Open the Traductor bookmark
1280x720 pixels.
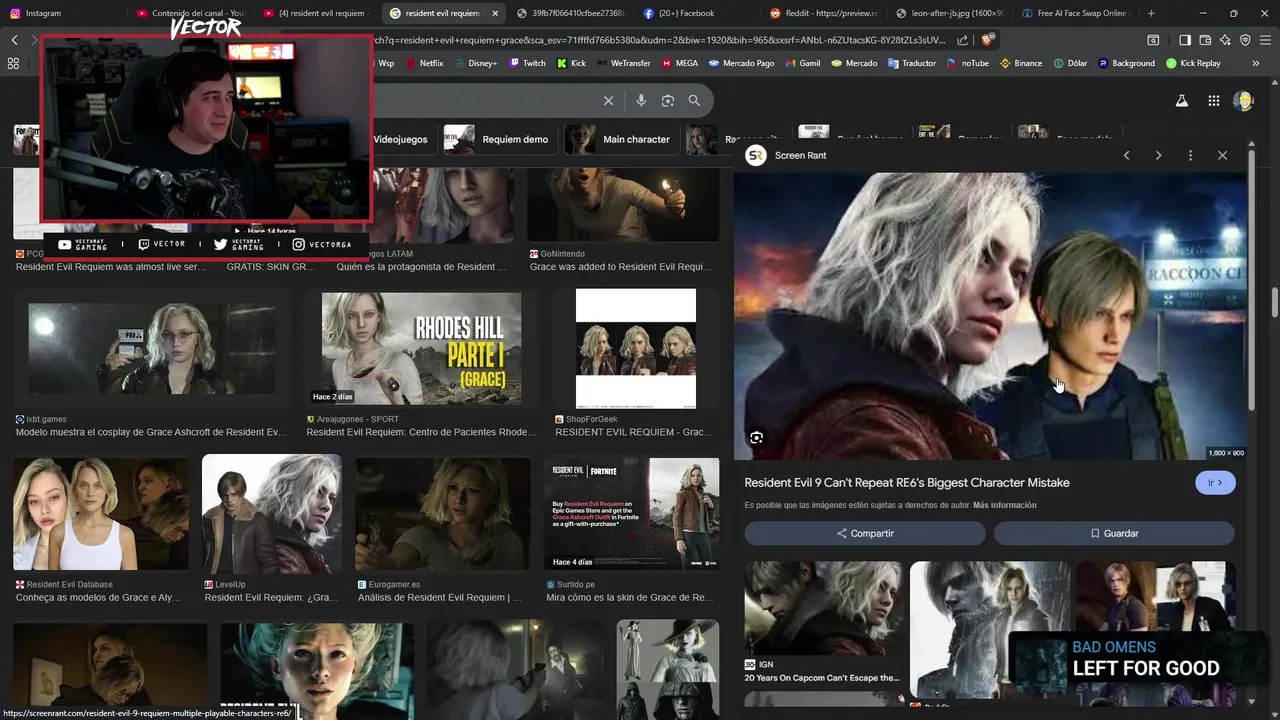910,63
